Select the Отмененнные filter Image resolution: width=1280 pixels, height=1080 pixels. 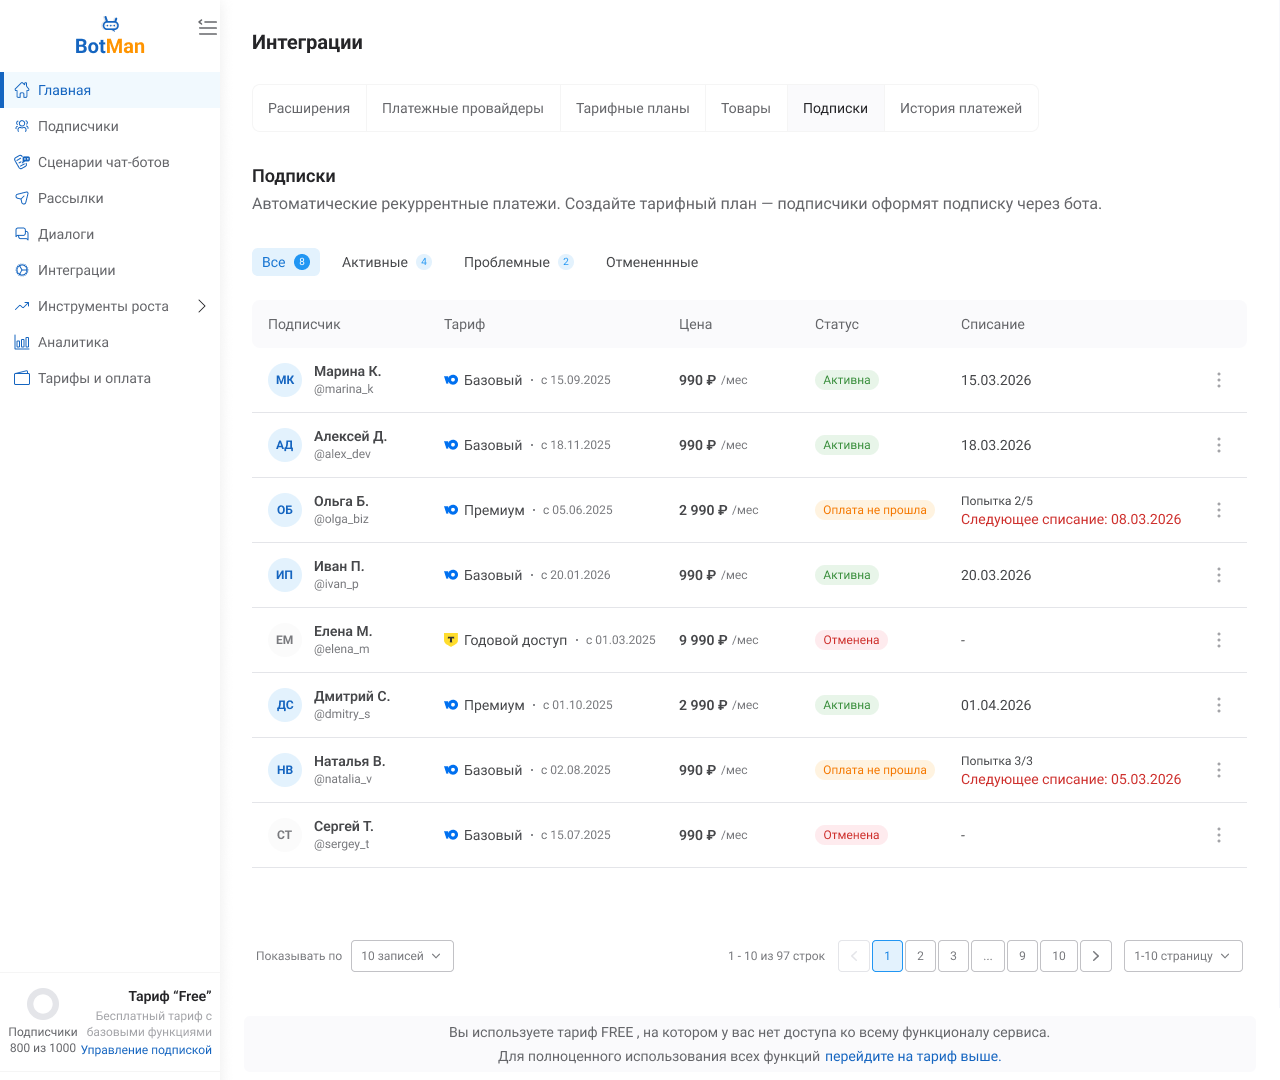pyautogui.click(x=652, y=262)
